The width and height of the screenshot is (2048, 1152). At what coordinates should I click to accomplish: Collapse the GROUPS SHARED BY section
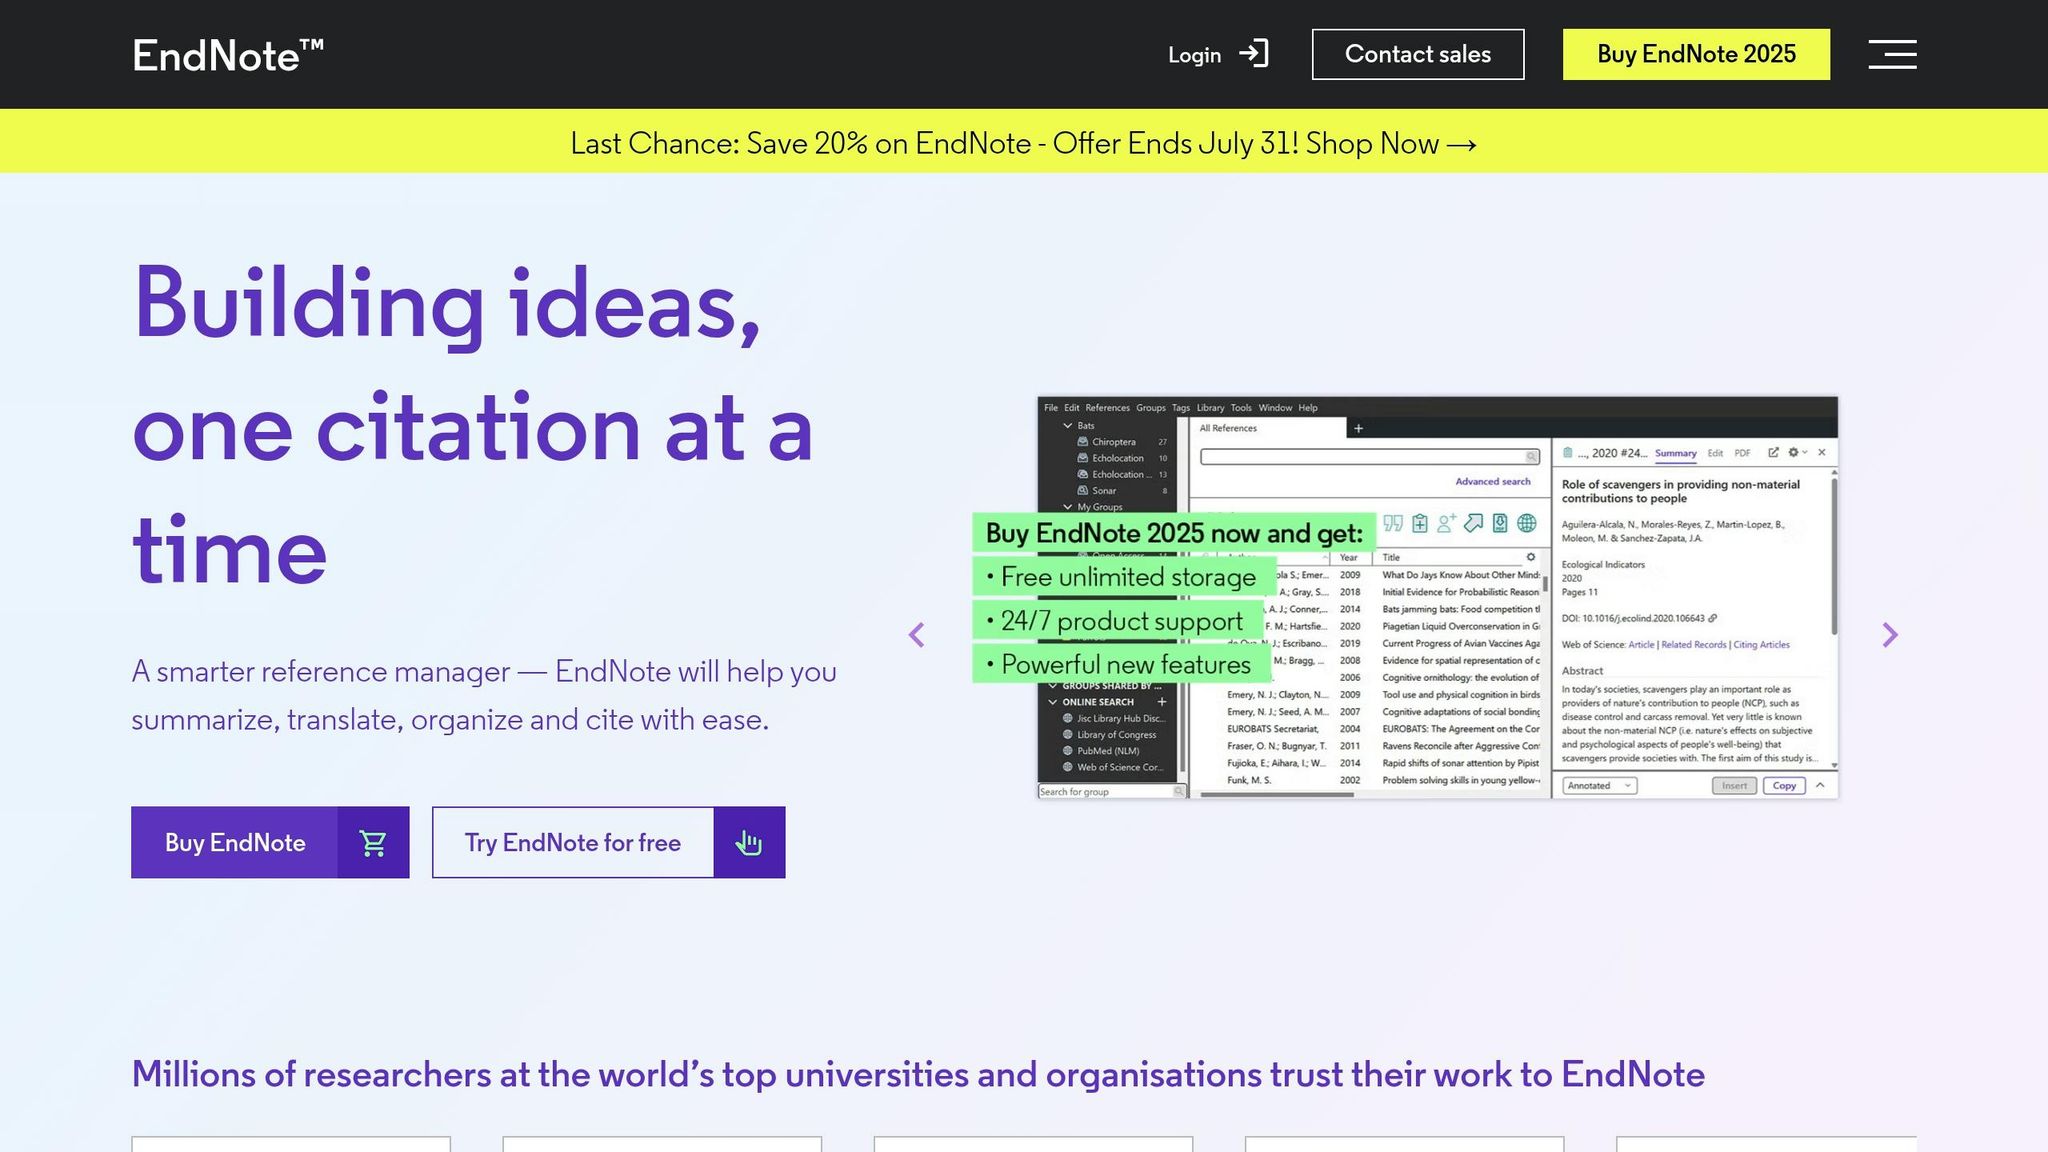(1053, 686)
